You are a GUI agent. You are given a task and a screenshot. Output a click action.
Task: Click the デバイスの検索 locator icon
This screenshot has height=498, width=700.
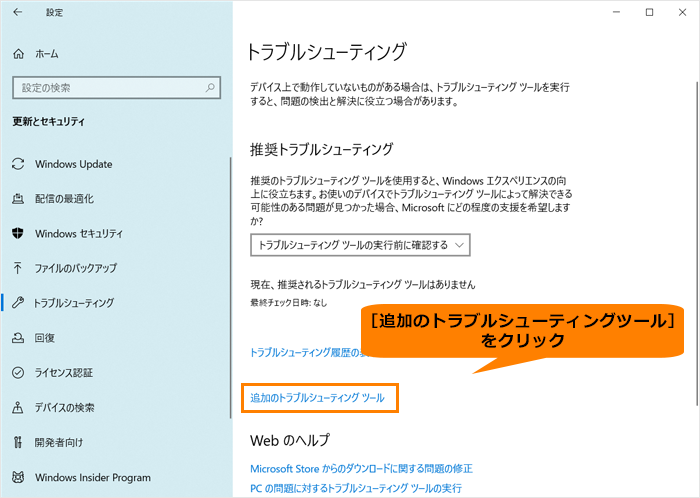click(18, 407)
